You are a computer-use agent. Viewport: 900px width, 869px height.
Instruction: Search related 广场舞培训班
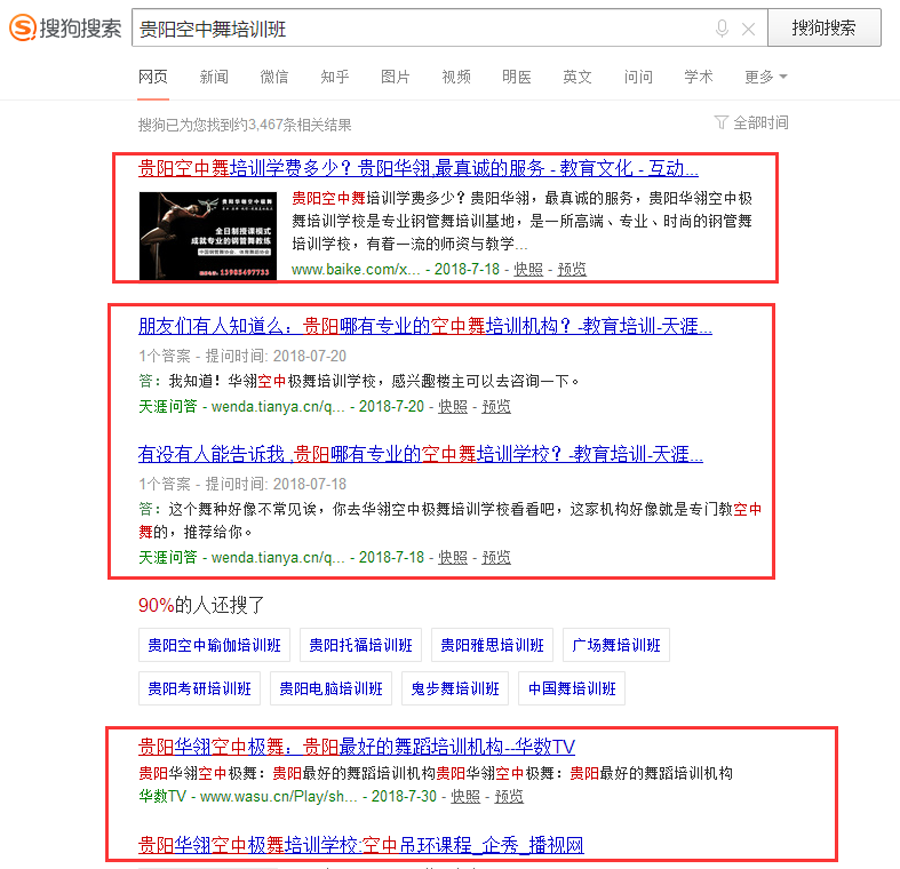(x=616, y=645)
